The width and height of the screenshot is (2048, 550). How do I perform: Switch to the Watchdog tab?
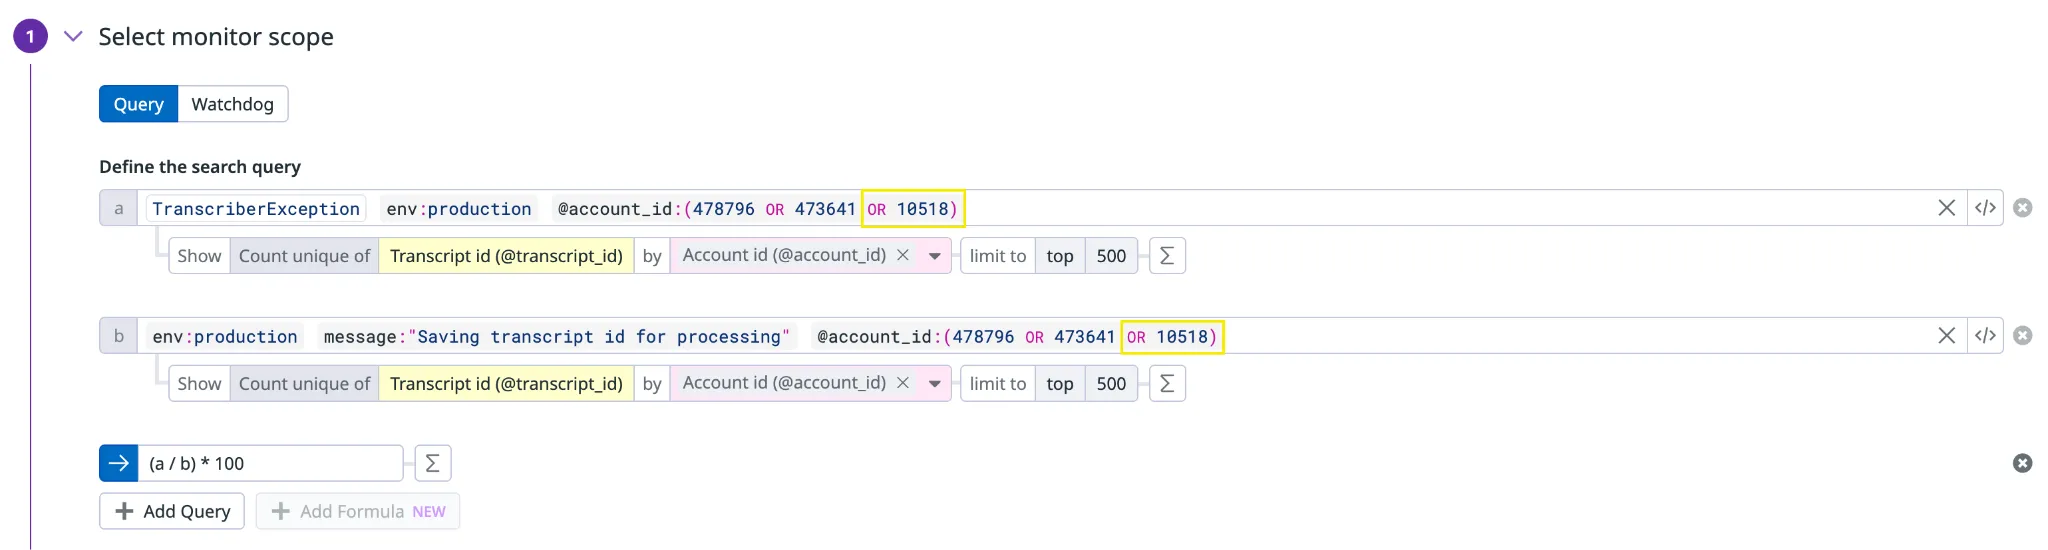pos(232,104)
